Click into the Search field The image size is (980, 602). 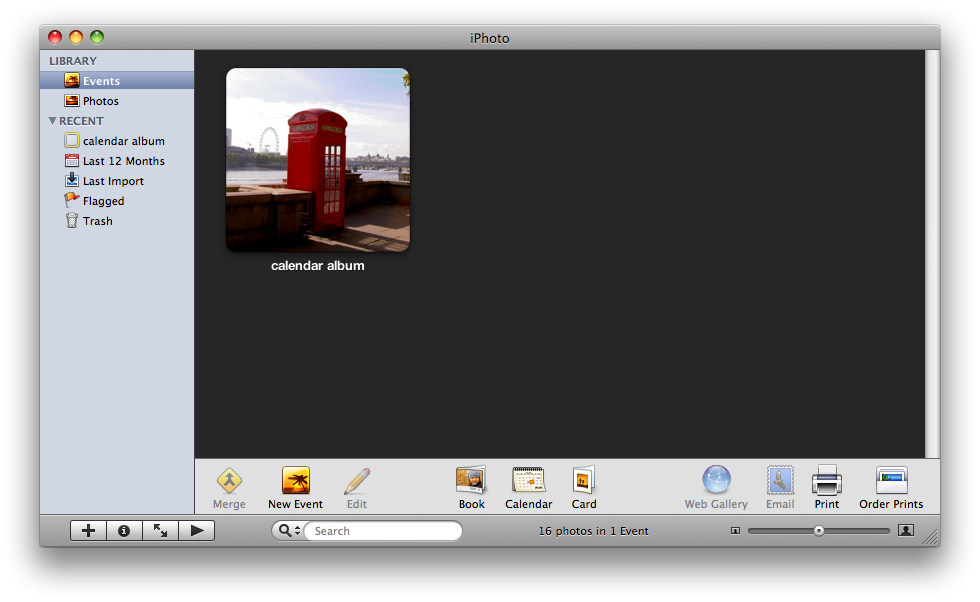click(383, 531)
